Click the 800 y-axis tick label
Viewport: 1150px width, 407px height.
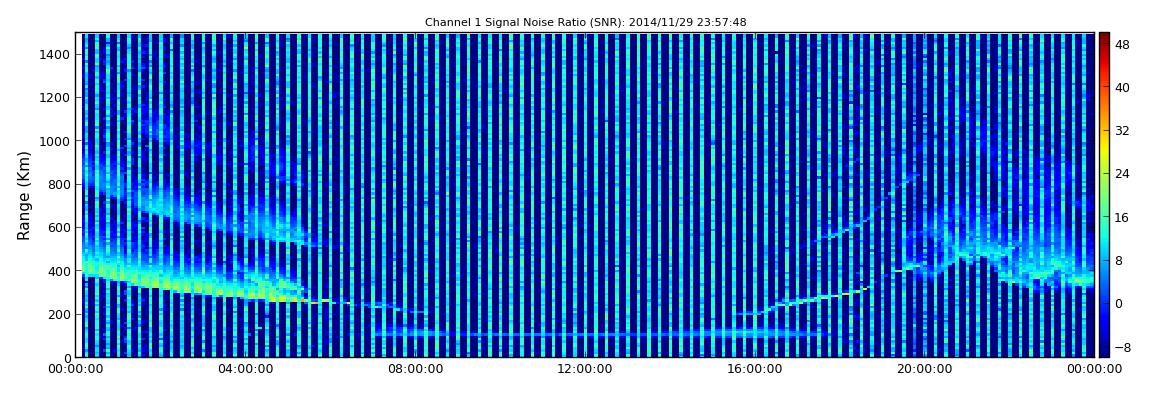click(x=59, y=184)
